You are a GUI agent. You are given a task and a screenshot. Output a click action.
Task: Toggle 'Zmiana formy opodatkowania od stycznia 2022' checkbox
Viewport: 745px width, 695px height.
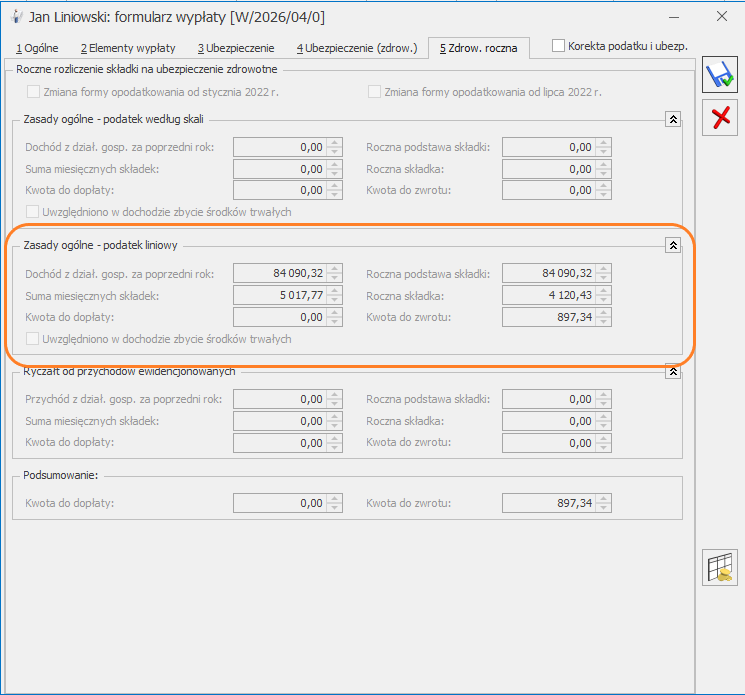click(x=34, y=92)
